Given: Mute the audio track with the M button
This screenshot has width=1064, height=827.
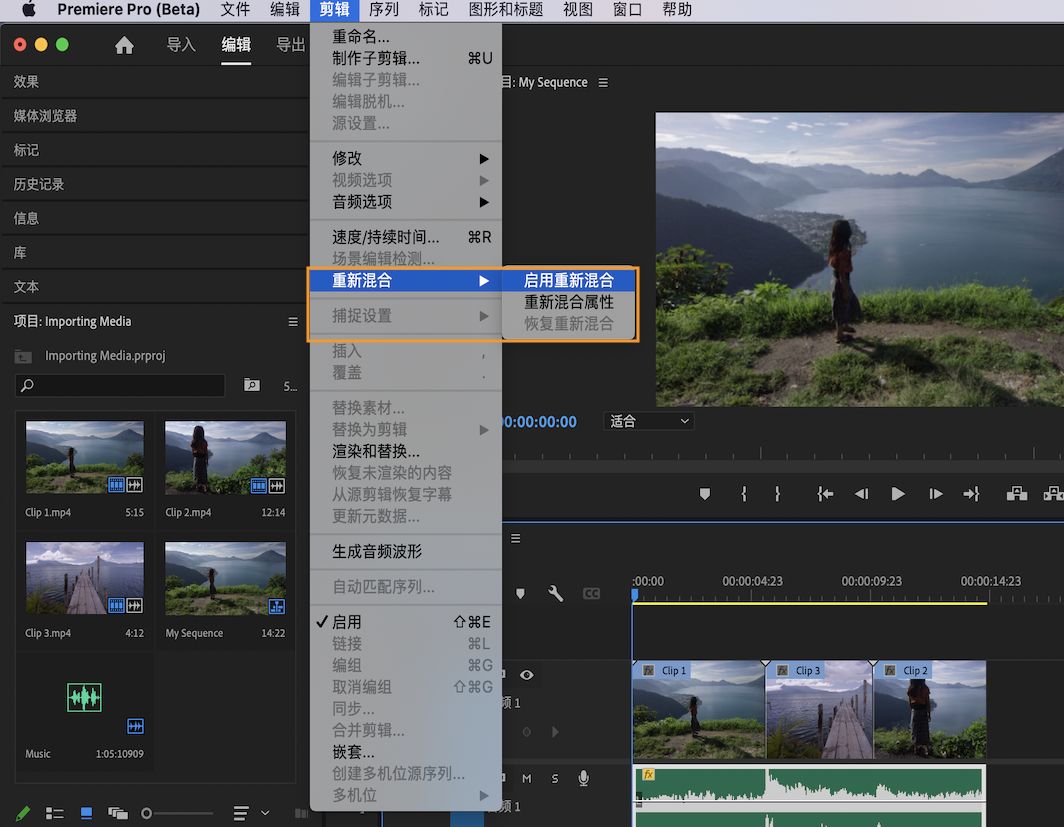Looking at the screenshot, I should (528, 778).
